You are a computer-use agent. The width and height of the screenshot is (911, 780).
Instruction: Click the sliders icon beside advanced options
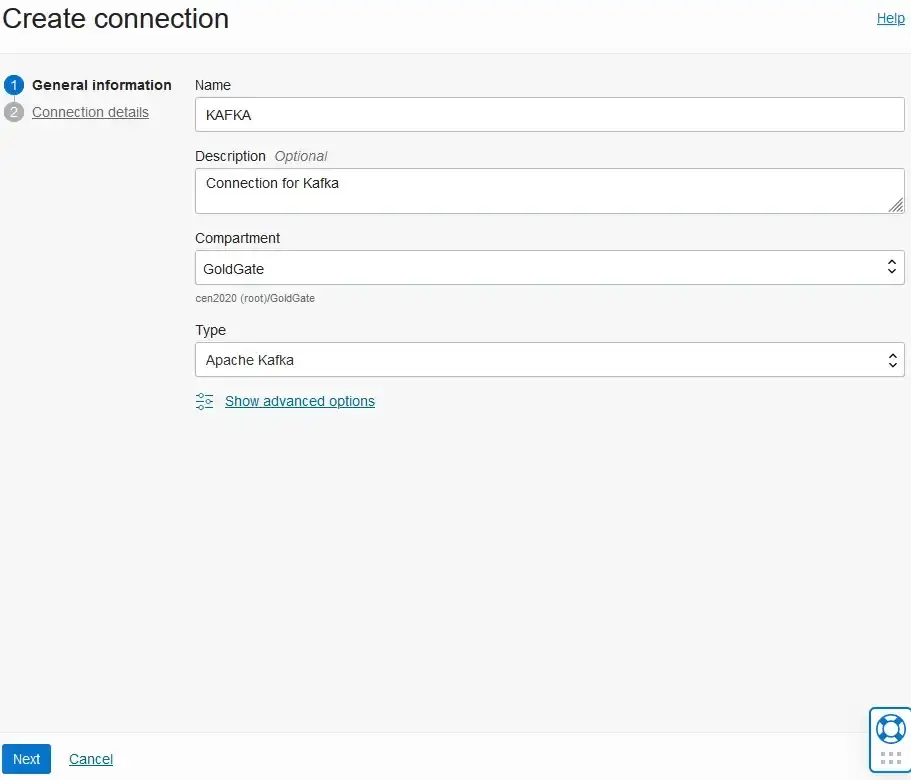pyautogui.click(x=204, y=401)
